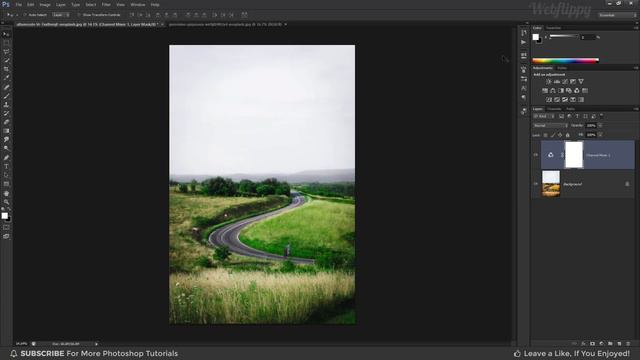This screenshot has width=640, height=360.
Task: Toggle lock all
Action: 567,135
